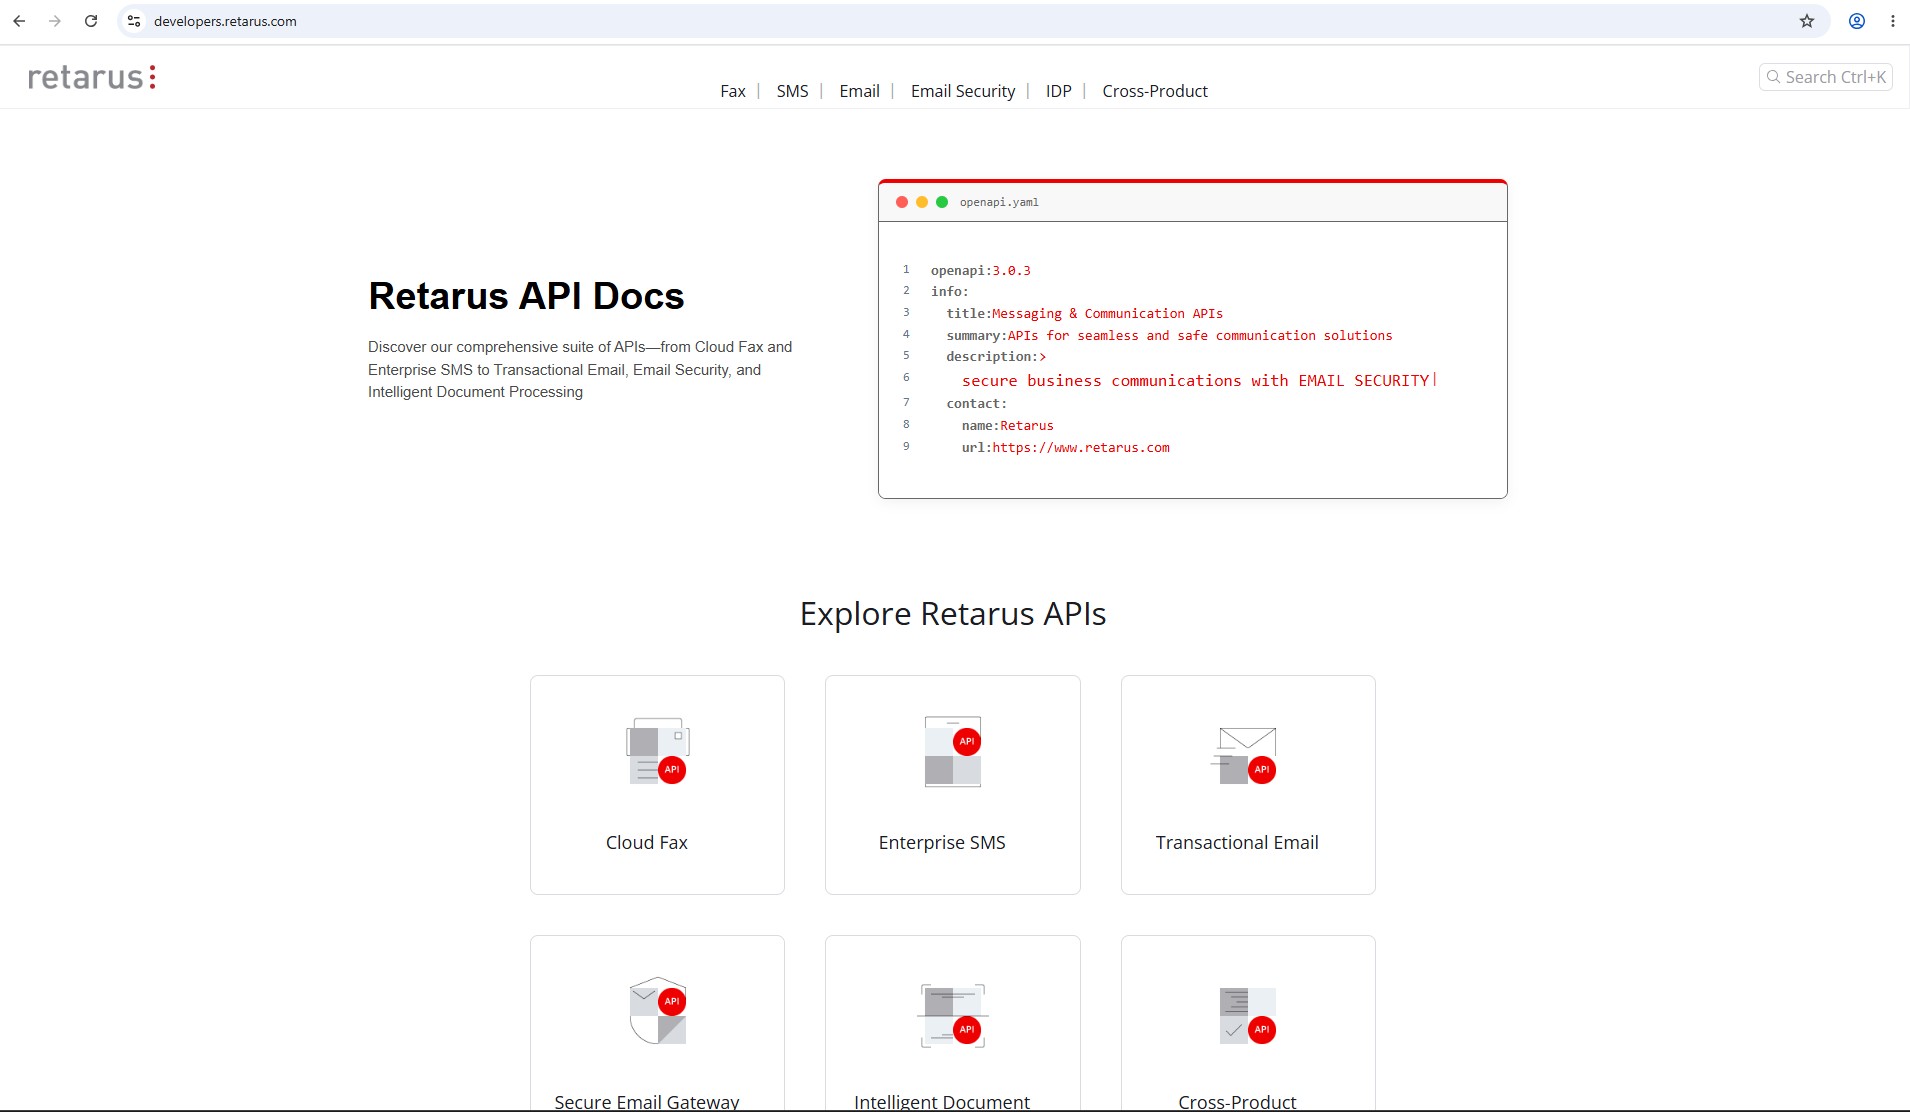Open the Secure Email Gateway card label
Screen dimensions: 1910x1112
point(647,1101)
